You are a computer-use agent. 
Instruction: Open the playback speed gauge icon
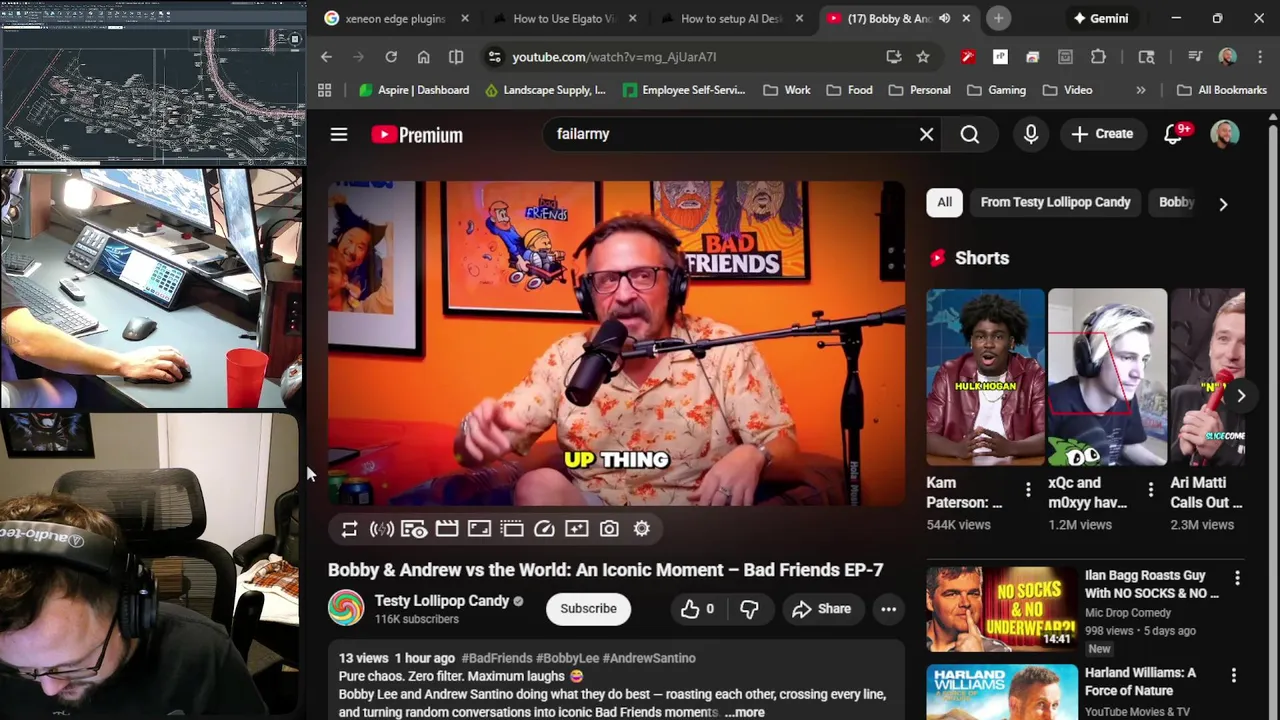pyautogui.click(x=544, y=529)
